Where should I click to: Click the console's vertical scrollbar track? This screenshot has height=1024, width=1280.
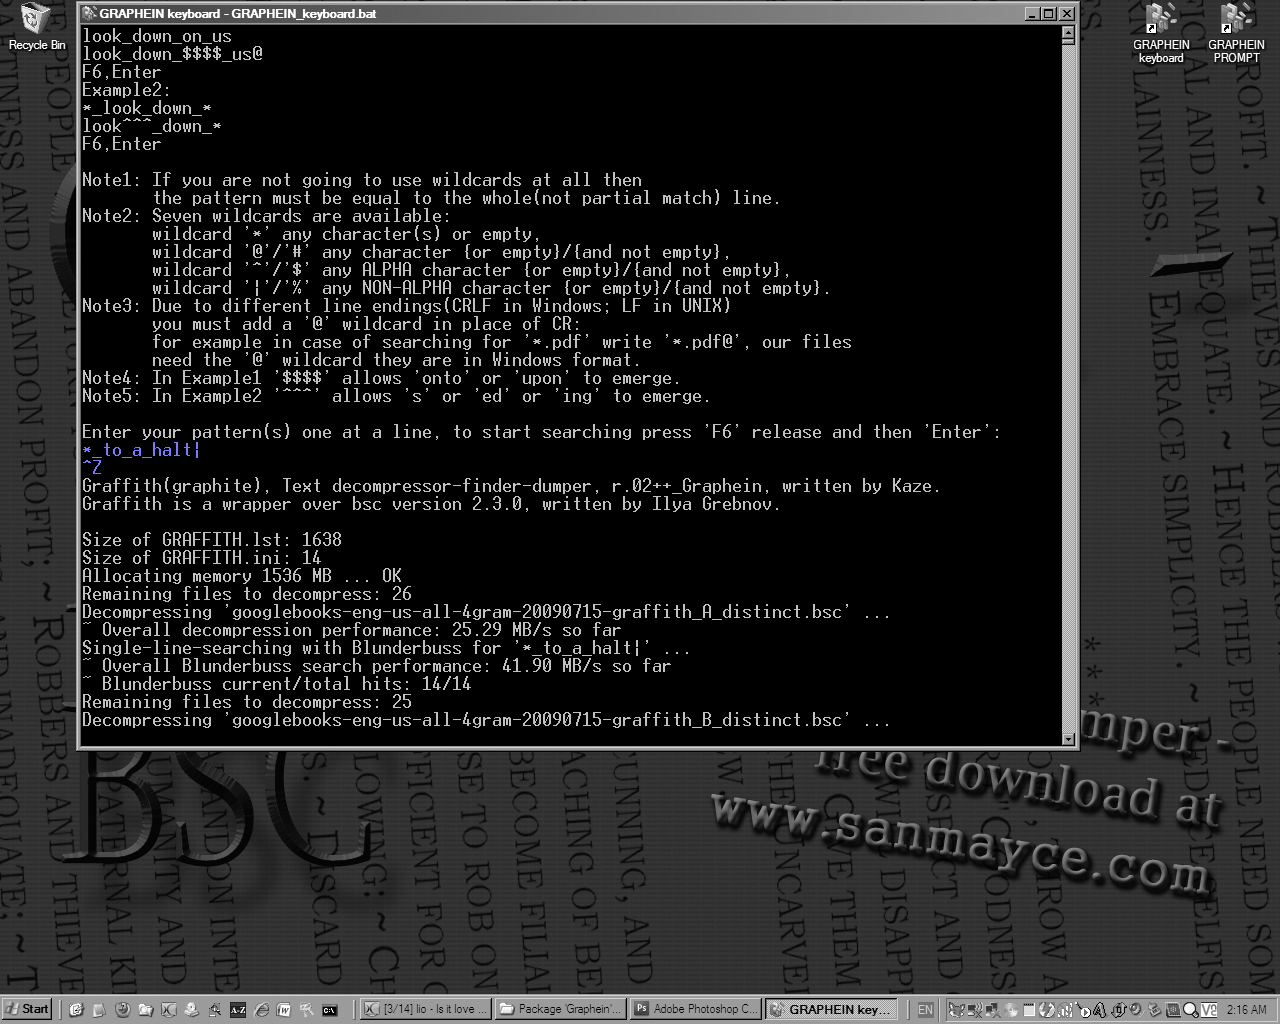(1068, 386)
